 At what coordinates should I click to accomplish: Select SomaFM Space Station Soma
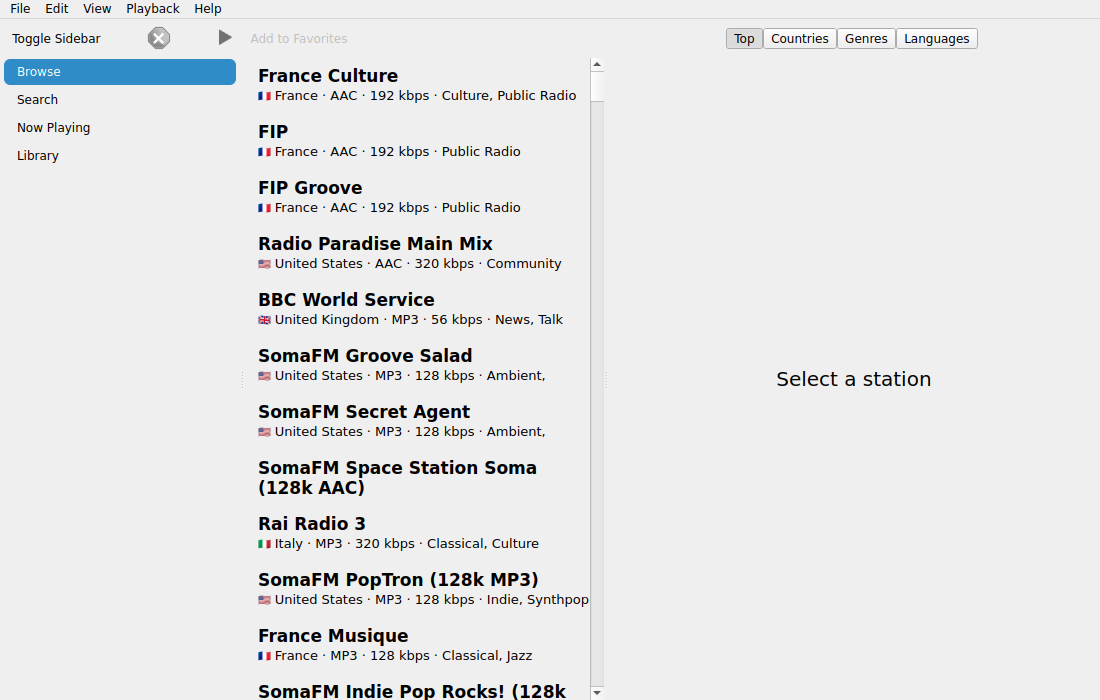tap(422, 478)
